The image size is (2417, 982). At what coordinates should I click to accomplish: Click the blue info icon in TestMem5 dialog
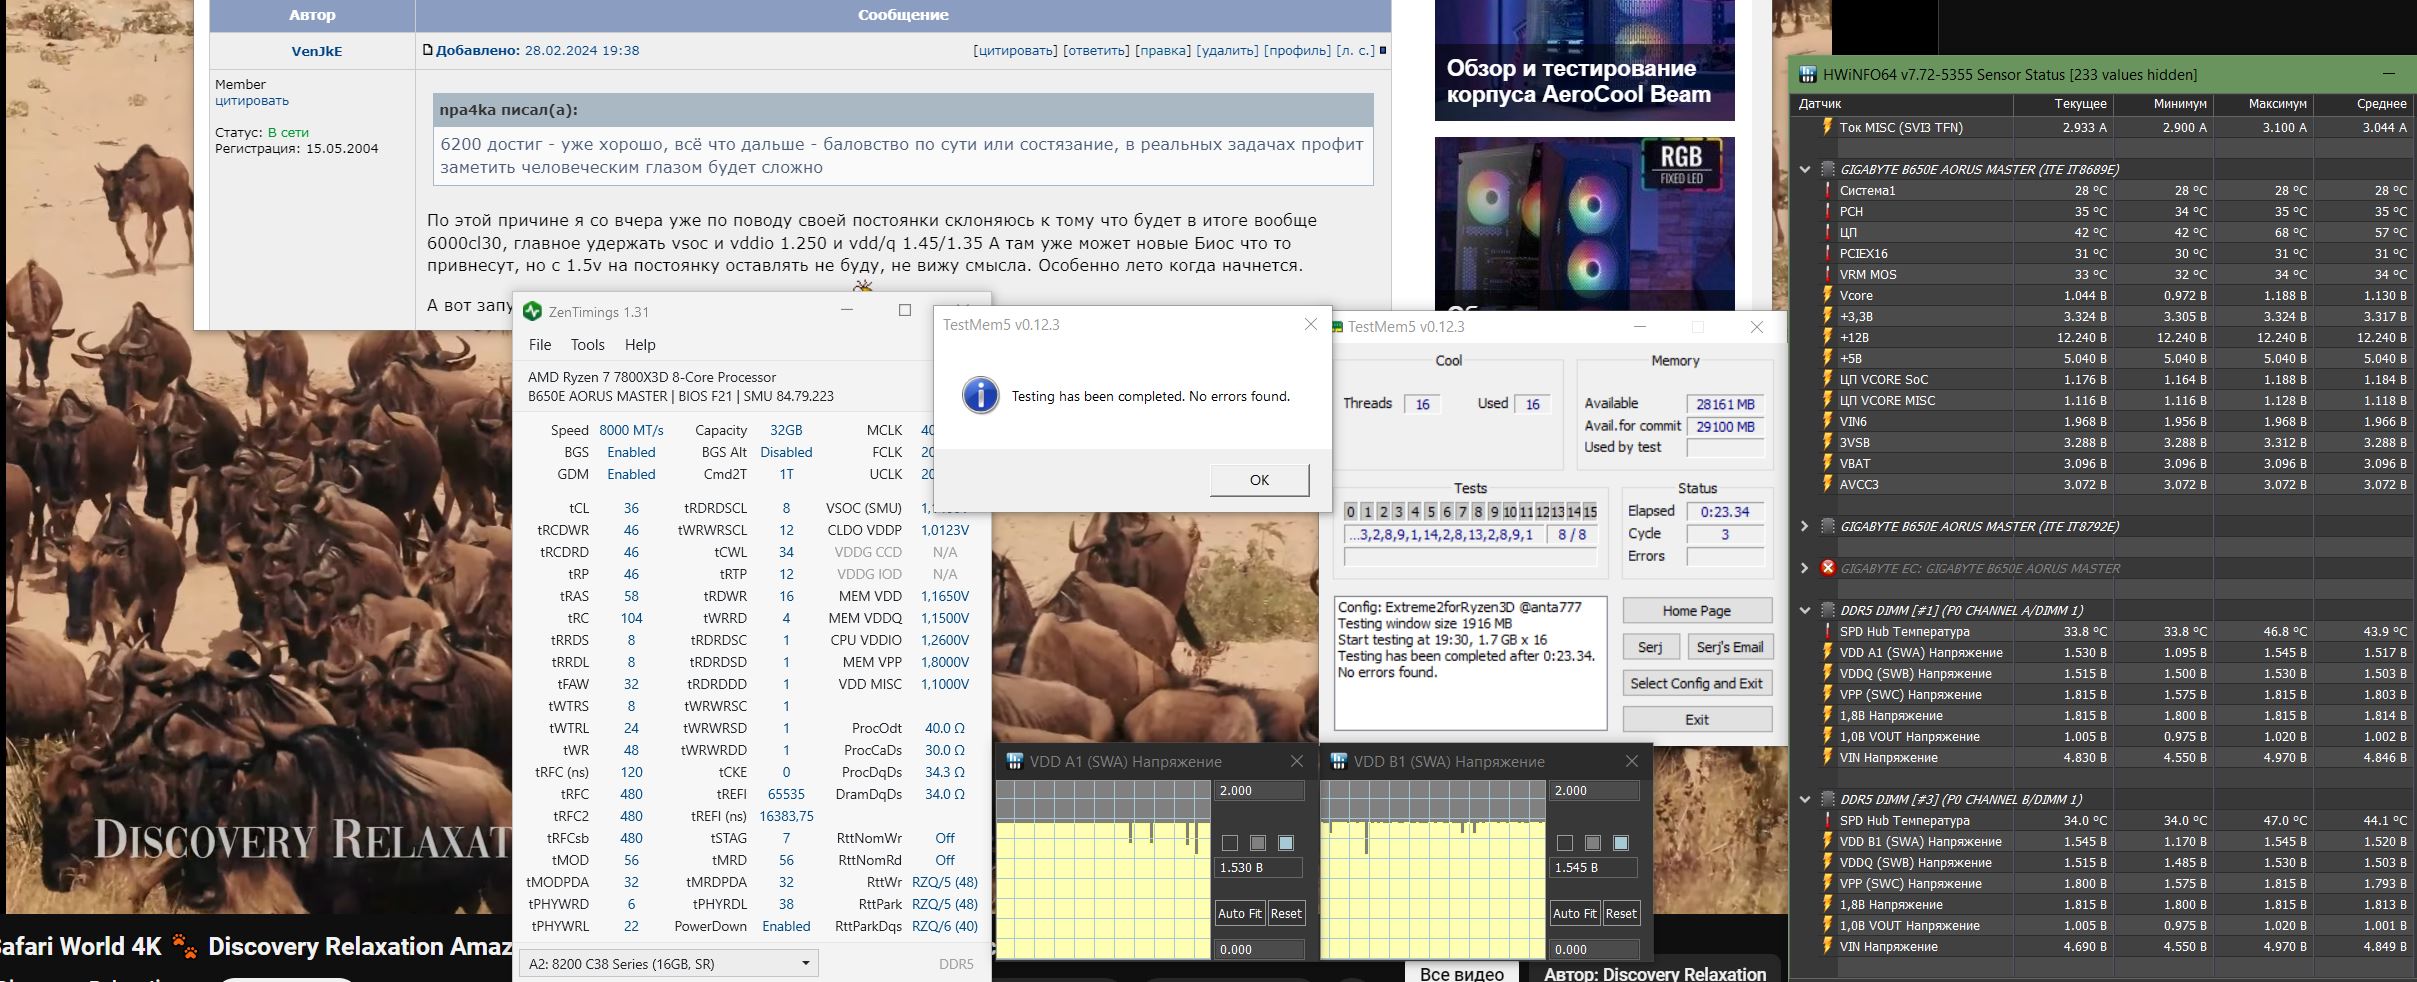point(980,395)
